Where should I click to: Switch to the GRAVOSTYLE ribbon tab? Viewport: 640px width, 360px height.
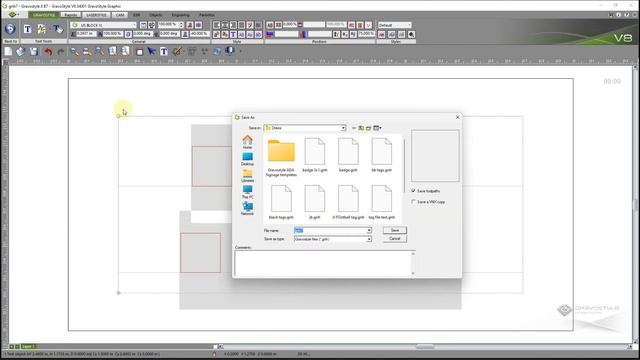(x=44, y=15)
